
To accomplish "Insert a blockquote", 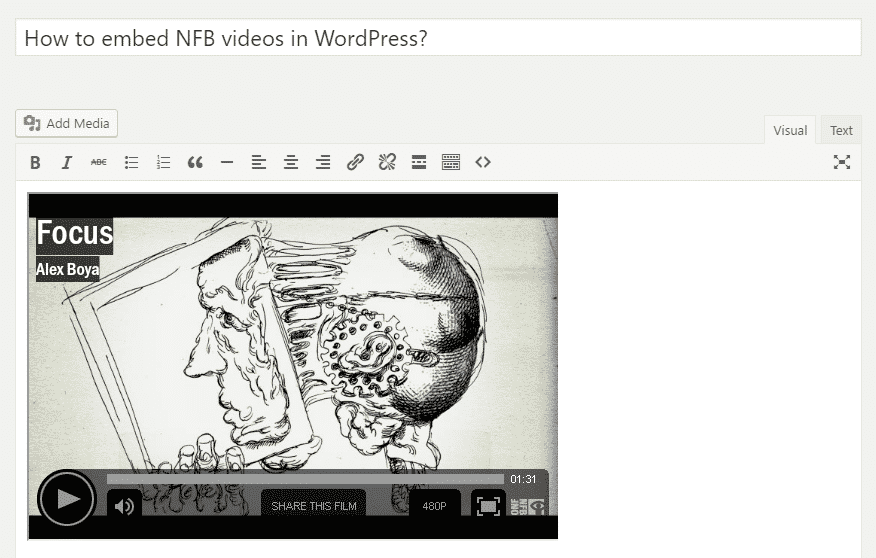I will [x=195, y=163].
